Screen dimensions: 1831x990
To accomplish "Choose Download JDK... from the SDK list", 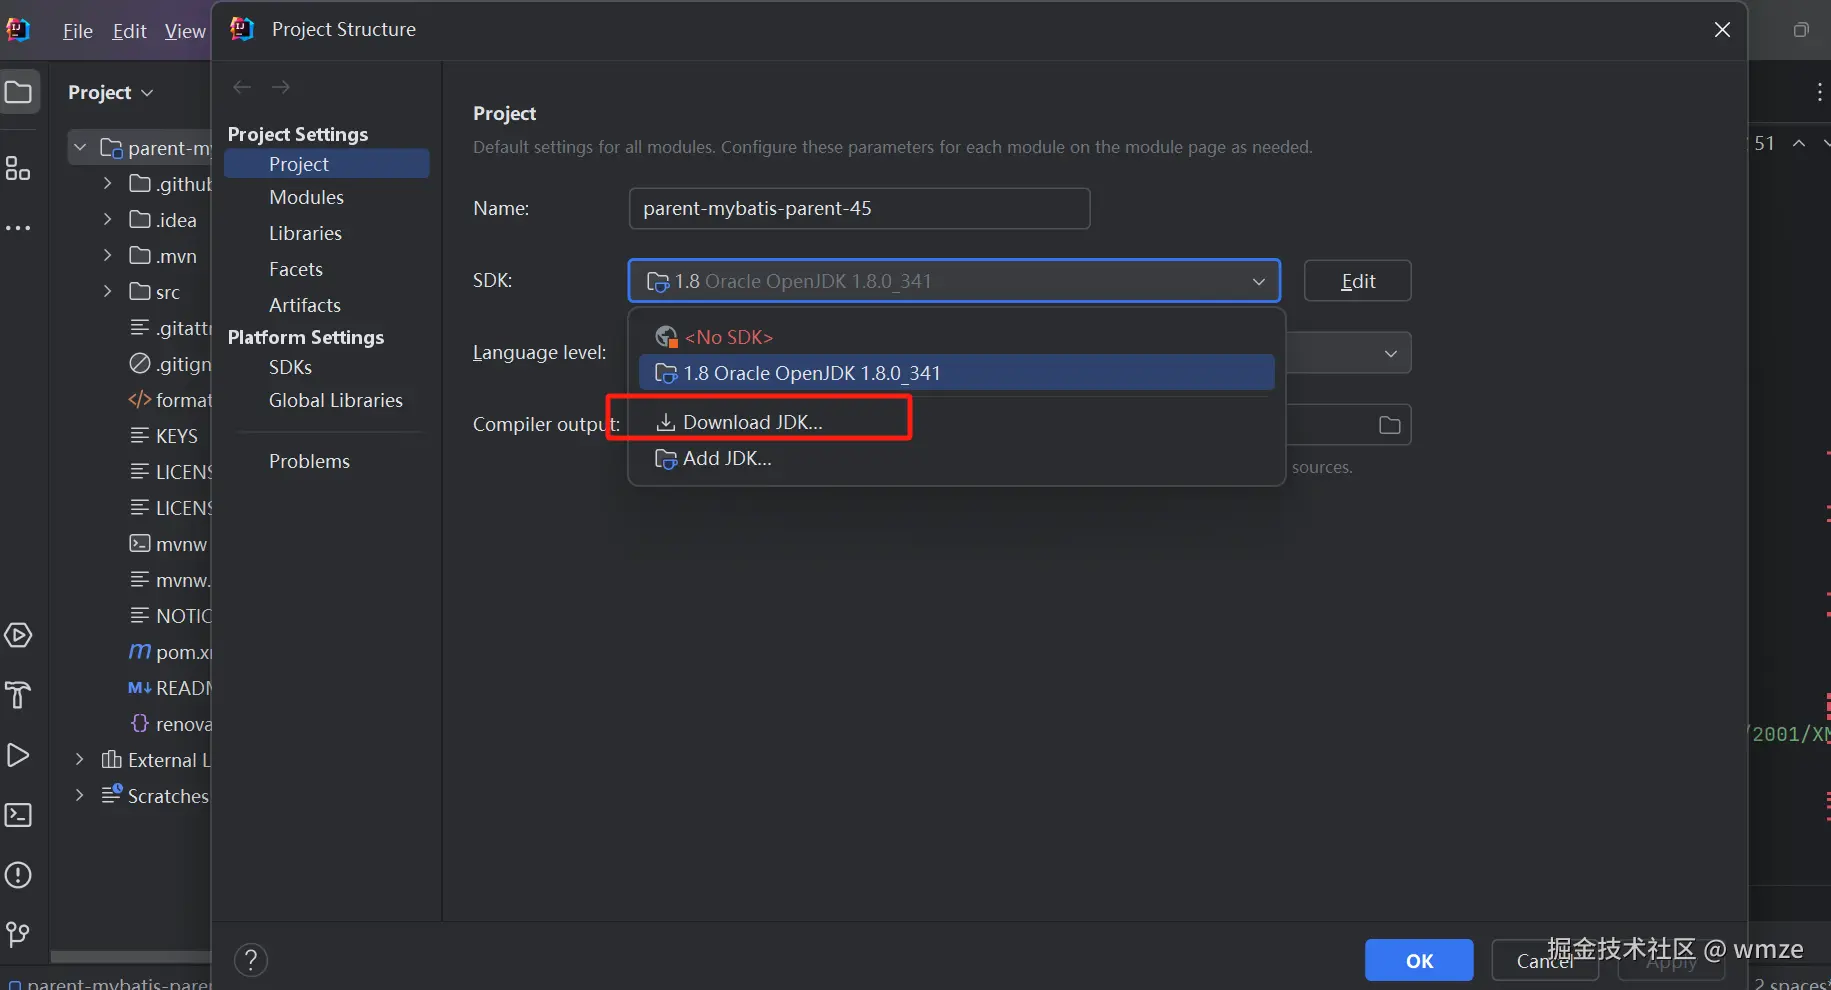I will pyautogui.click(x=752, y=422).
